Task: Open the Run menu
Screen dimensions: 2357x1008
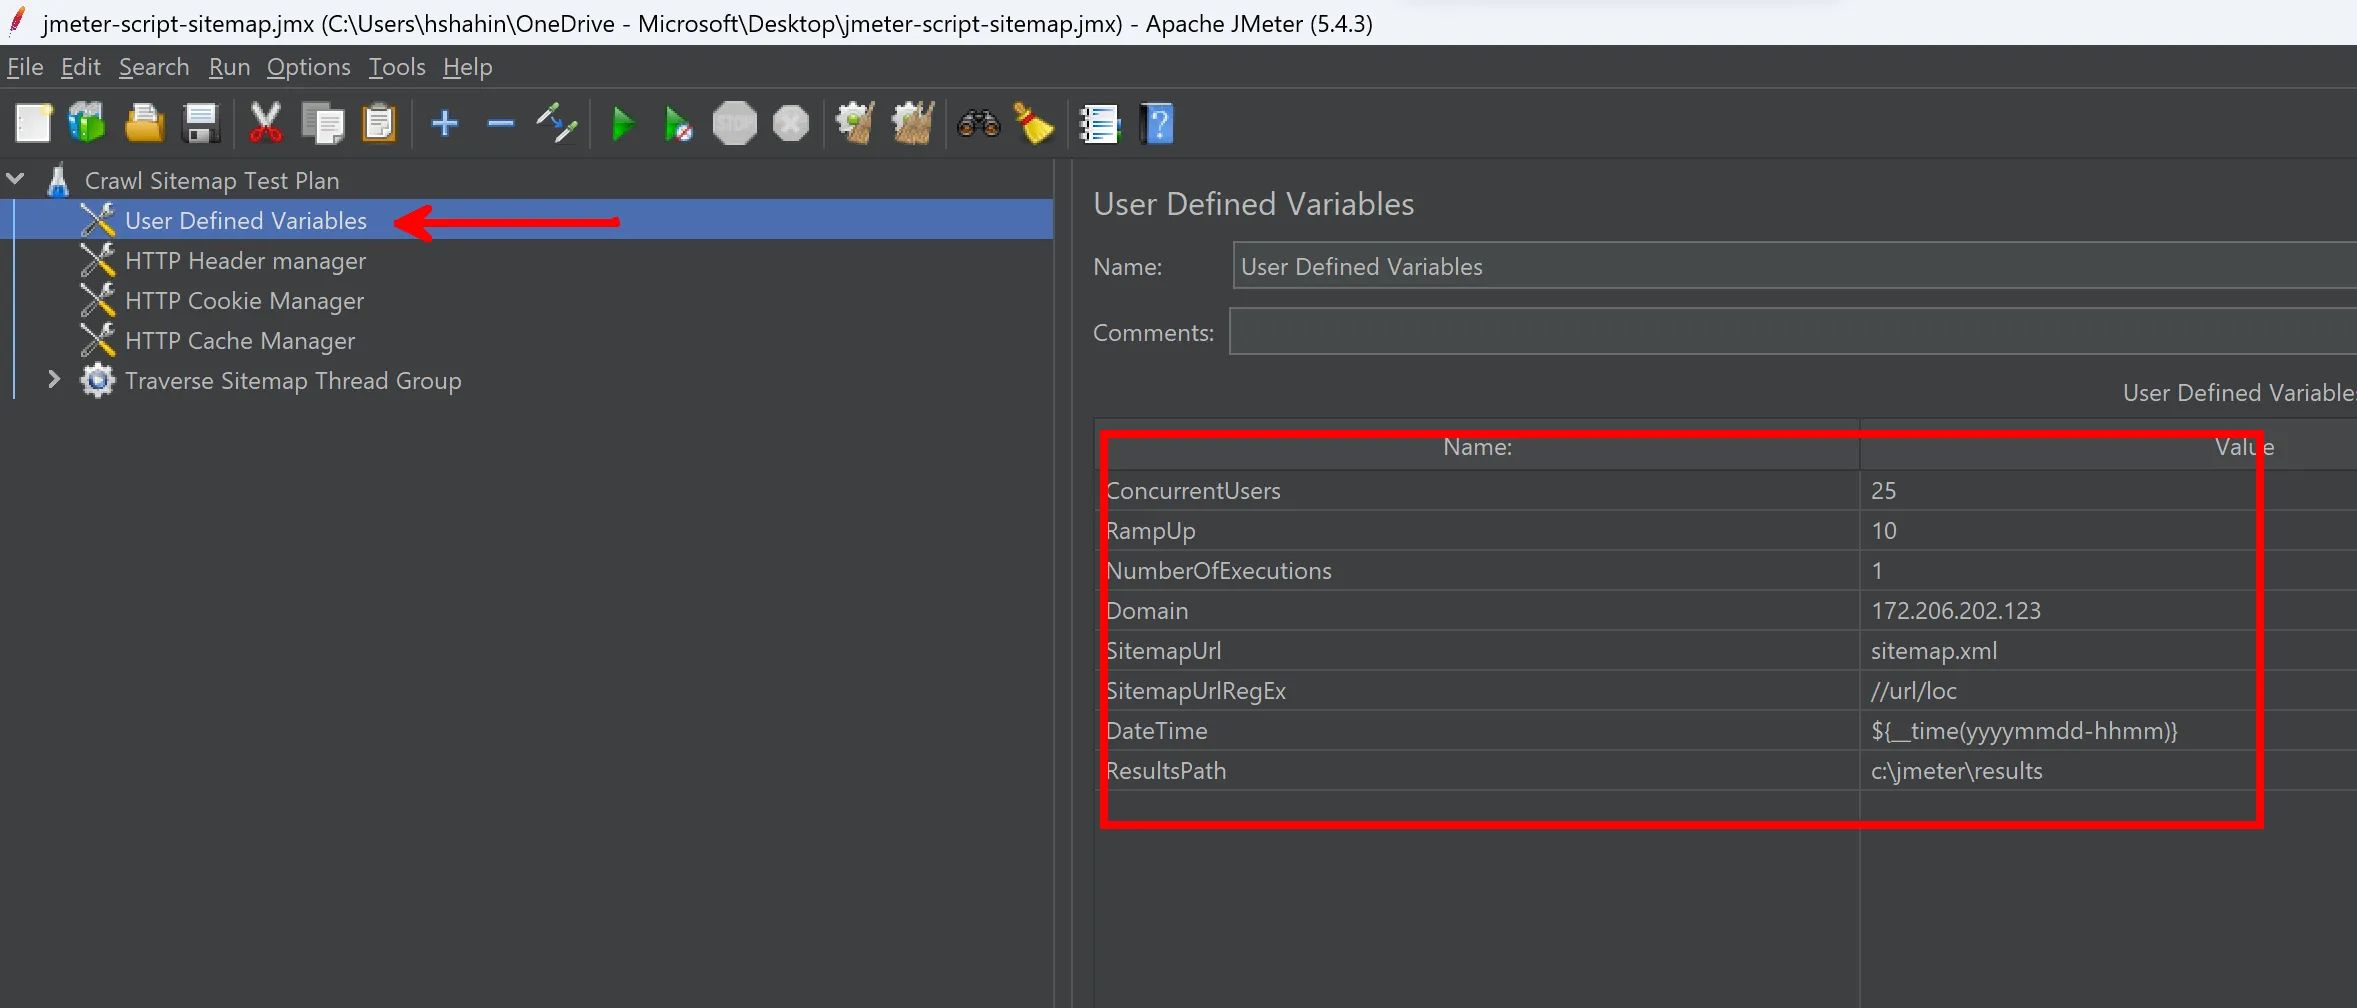Action: tap(229, 67)
